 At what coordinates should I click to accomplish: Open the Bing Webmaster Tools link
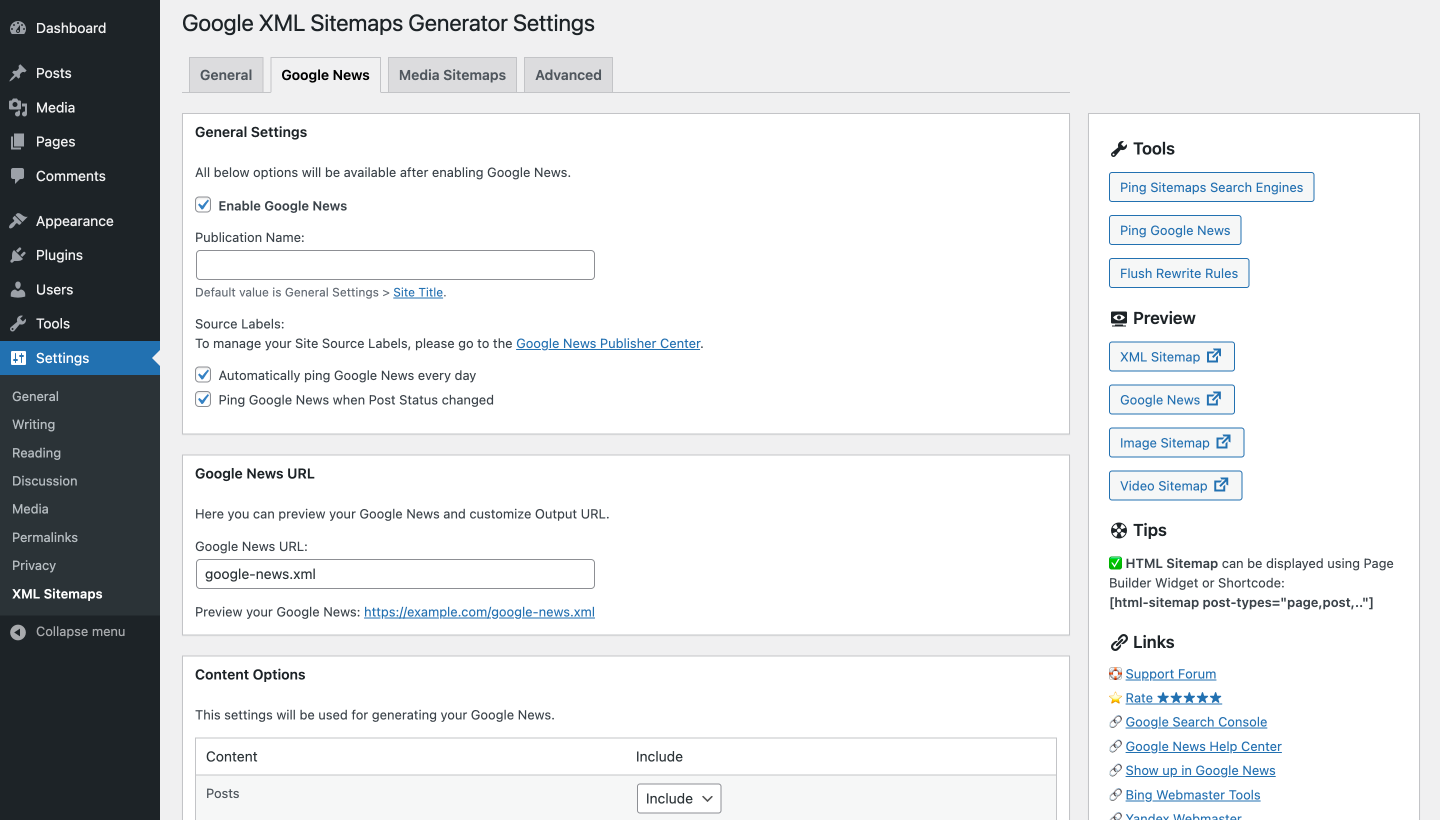1193,795
